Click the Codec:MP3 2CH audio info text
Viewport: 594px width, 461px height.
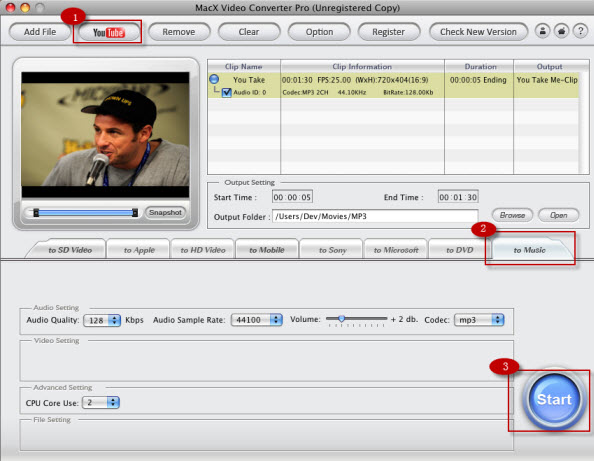[x=305, y=92]
